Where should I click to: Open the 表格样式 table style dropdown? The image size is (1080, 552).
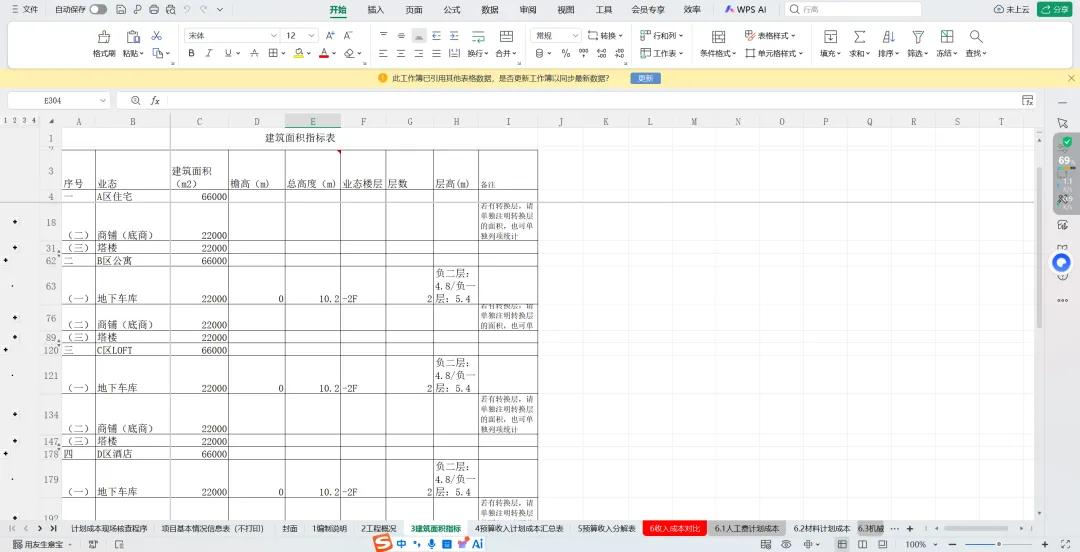770,35
